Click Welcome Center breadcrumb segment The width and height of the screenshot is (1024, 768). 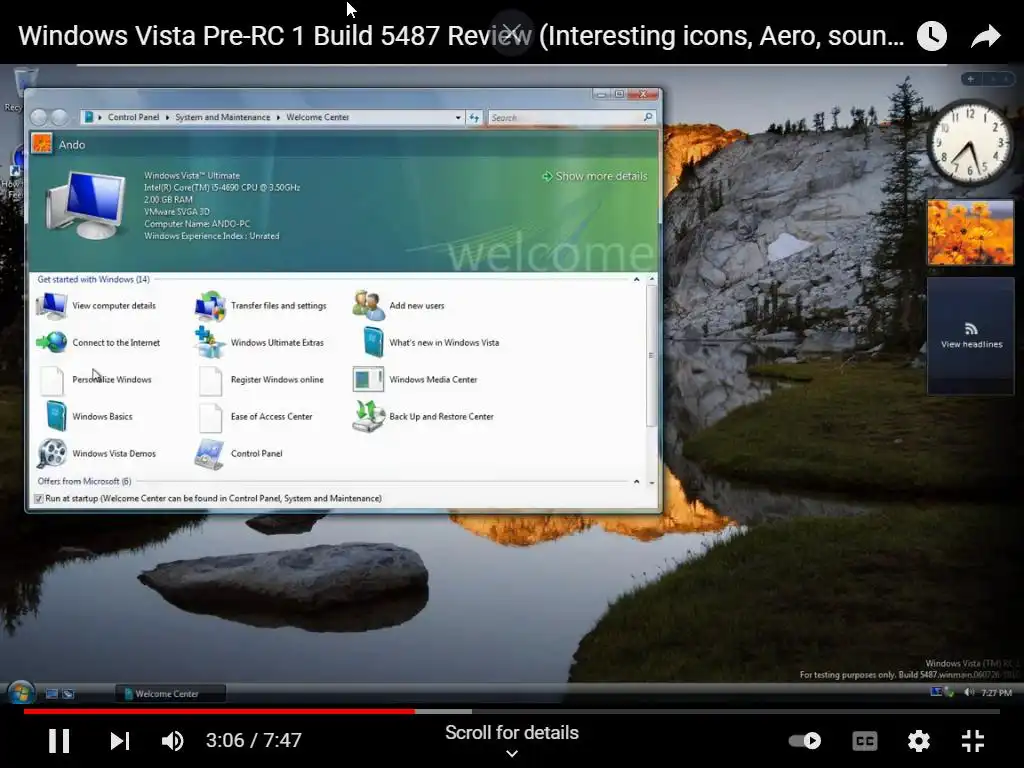317,117
